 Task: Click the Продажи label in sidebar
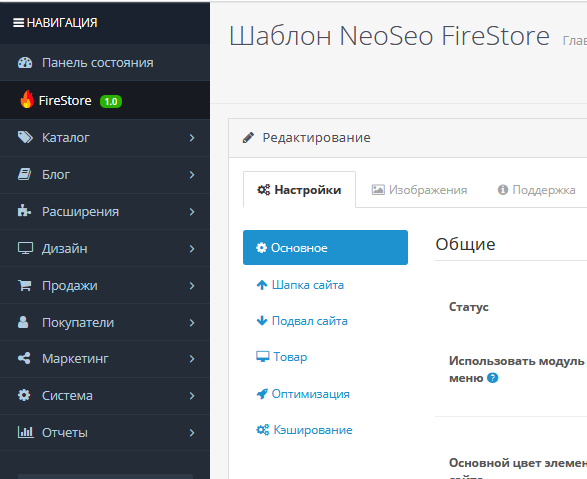70,286
